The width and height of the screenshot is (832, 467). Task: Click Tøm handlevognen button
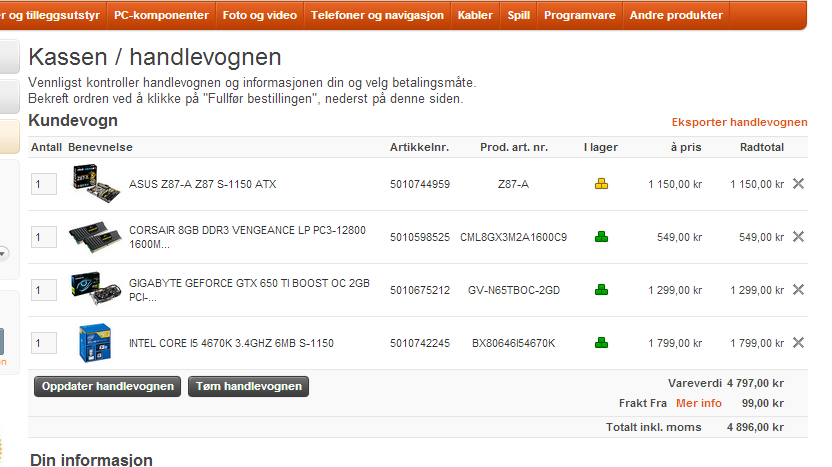click(248, 386)
